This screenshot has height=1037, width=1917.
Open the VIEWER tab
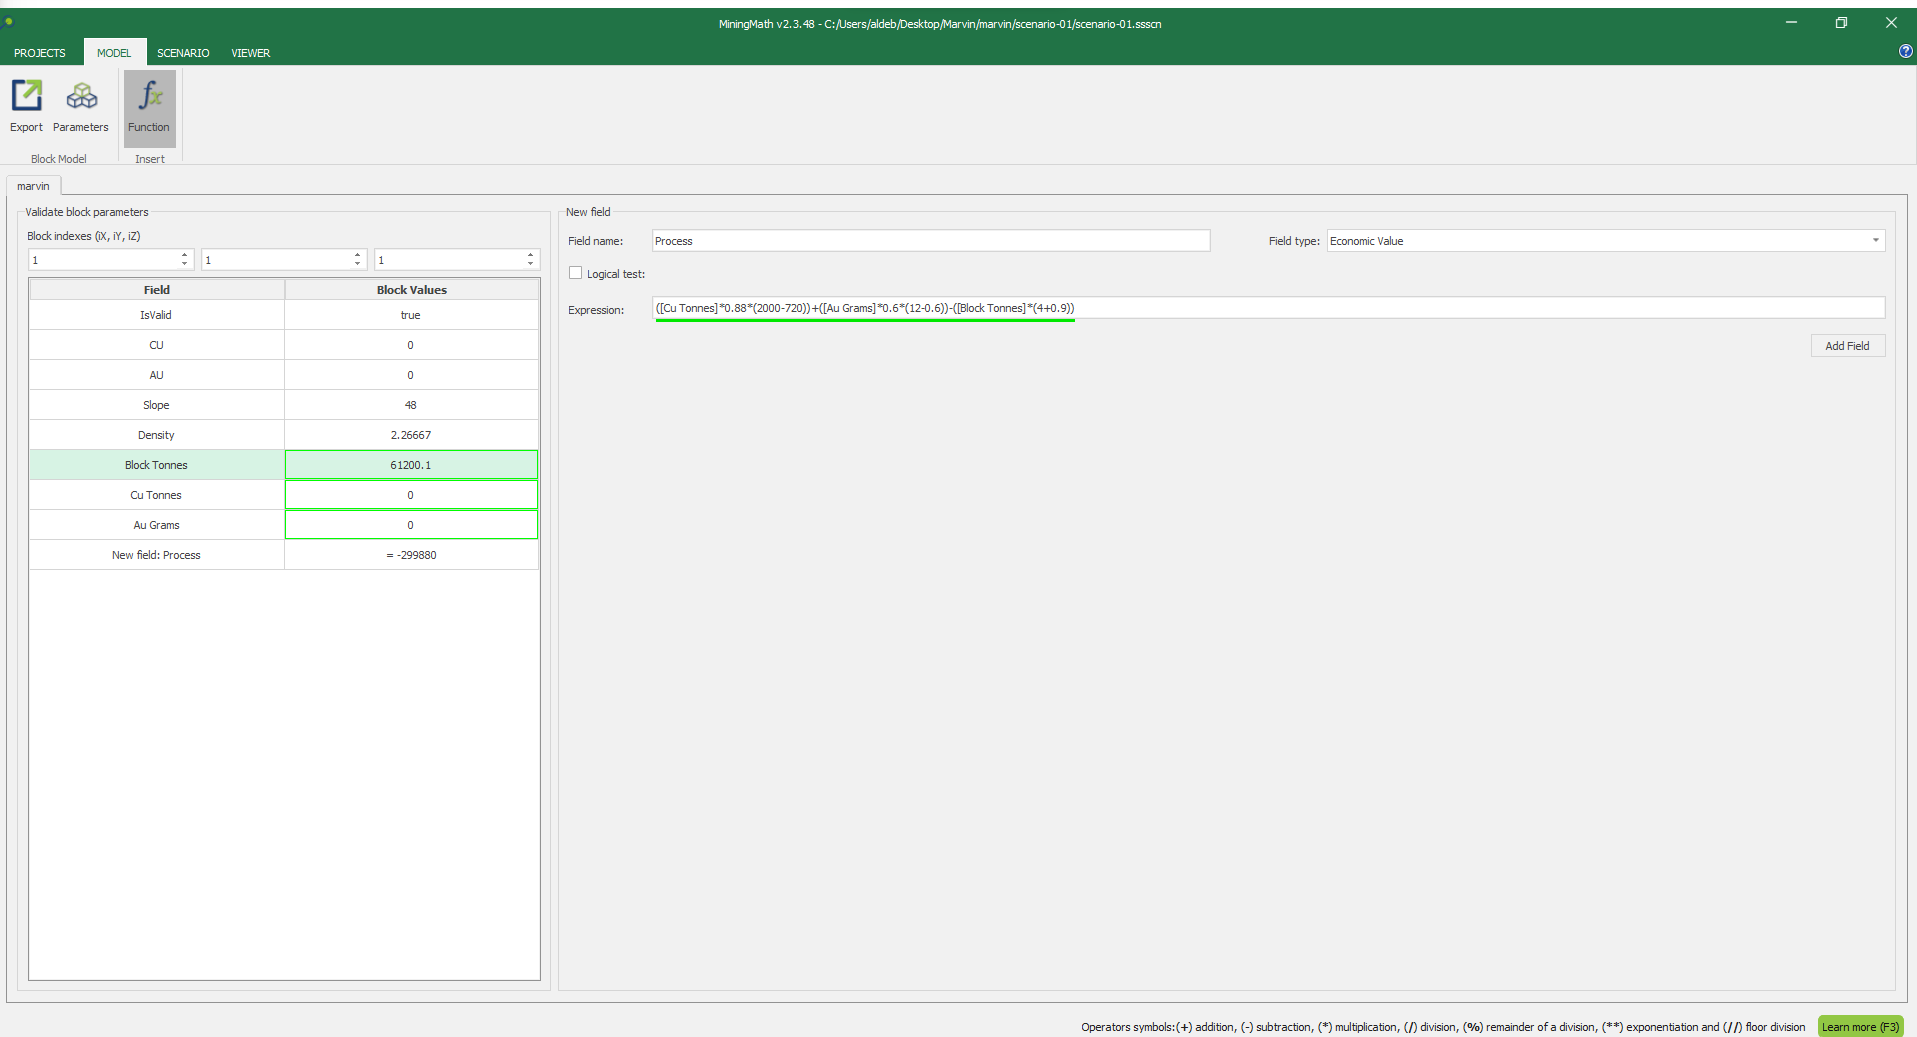click(x=250, y=53)
